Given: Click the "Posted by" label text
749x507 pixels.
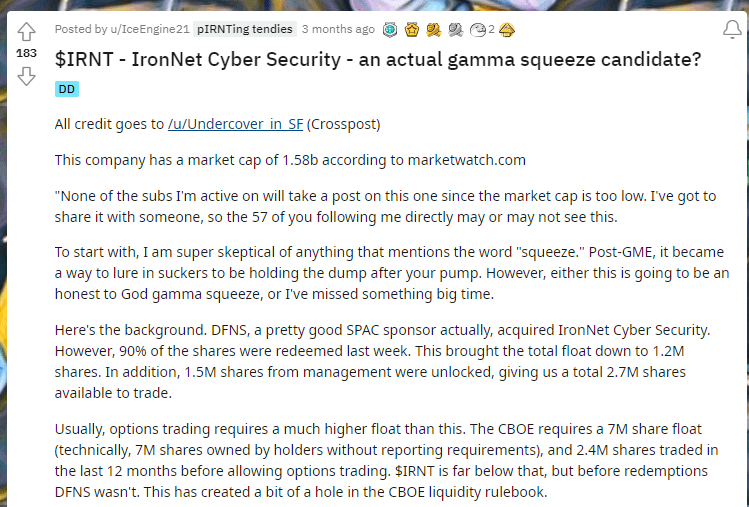Looking at the screenshot, I should point(82,30).
